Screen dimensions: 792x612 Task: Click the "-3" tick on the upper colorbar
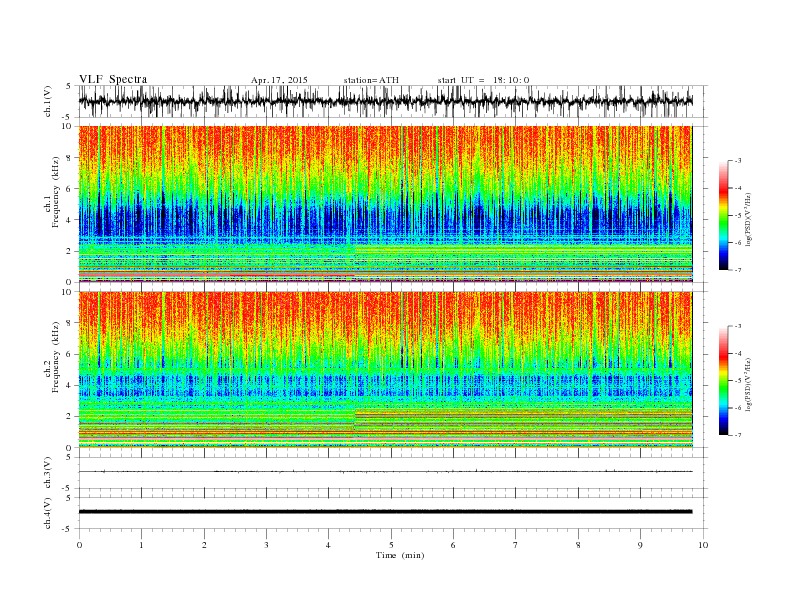click(x=738, y=161)
